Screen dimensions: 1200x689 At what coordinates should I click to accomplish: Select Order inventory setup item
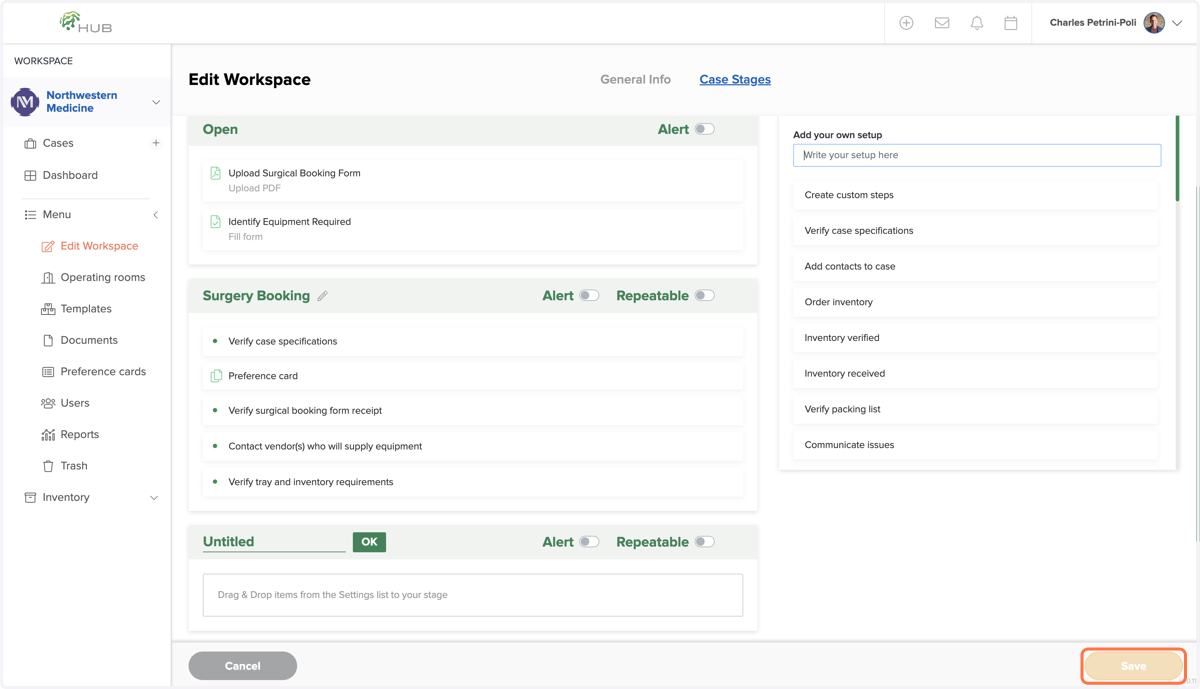(975, 302)
